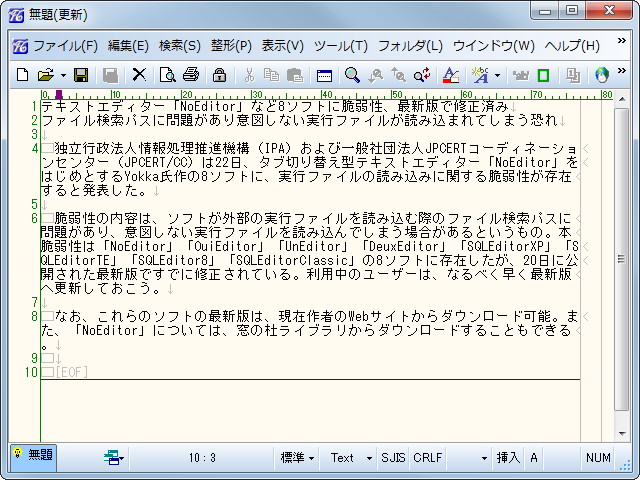Click the purple ruler position marker

(59, 95)
